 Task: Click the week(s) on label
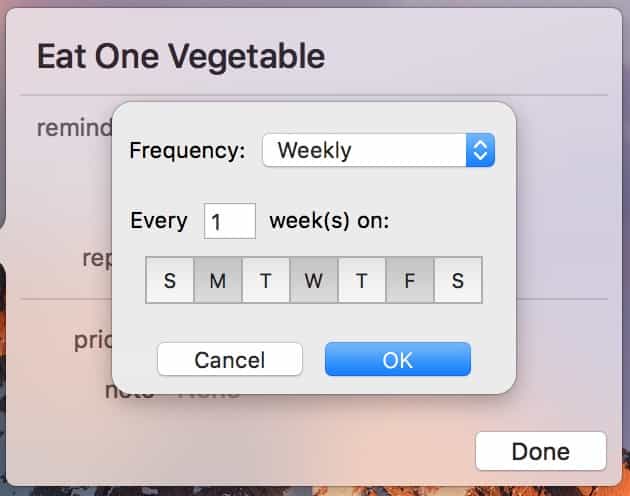(x=329, y=221)
